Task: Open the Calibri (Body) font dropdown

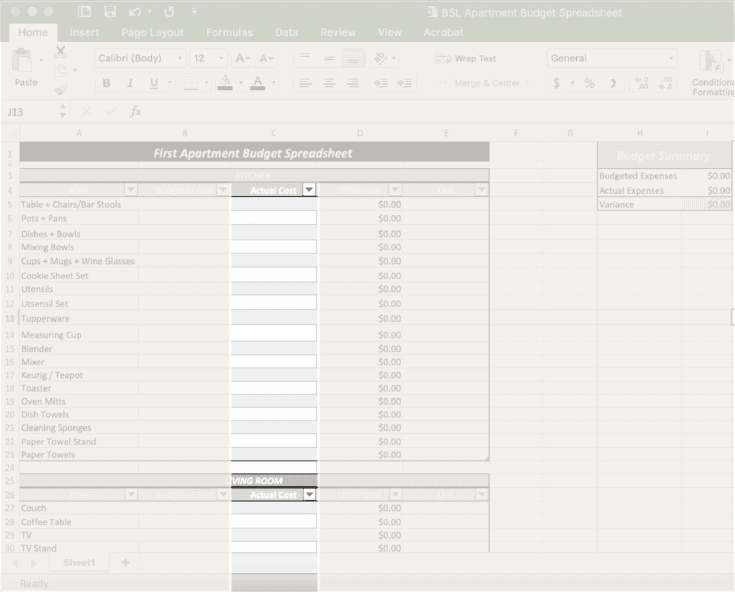Action: coord(179,59)
